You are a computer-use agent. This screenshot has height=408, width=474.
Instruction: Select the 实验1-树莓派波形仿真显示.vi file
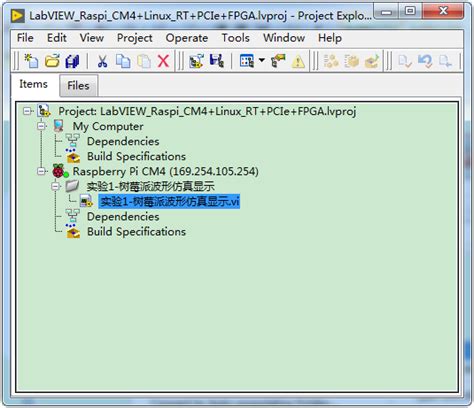pyautogui.click(x=169, y=201)
